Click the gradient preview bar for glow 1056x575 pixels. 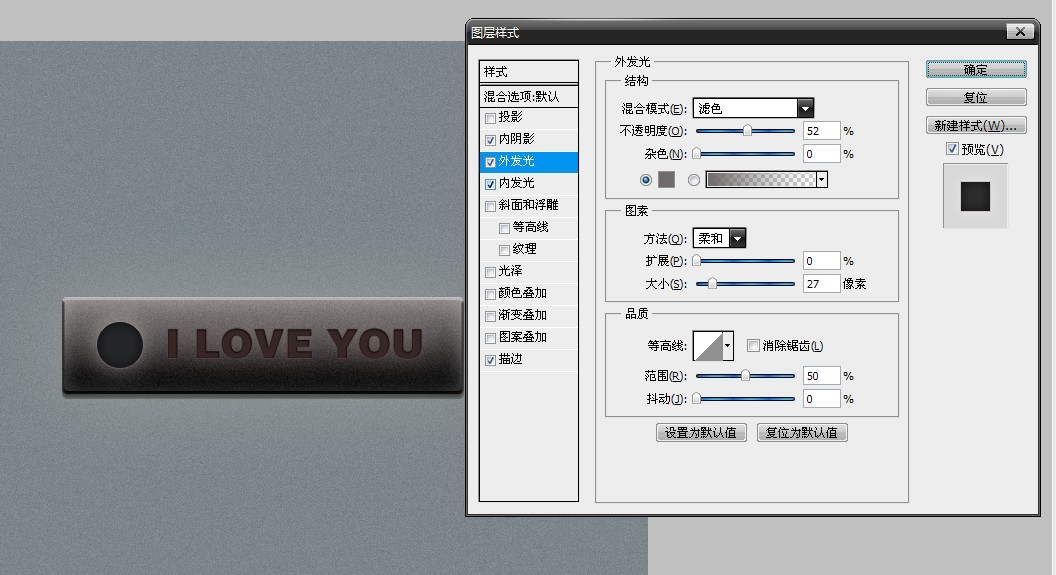[760, 180]
